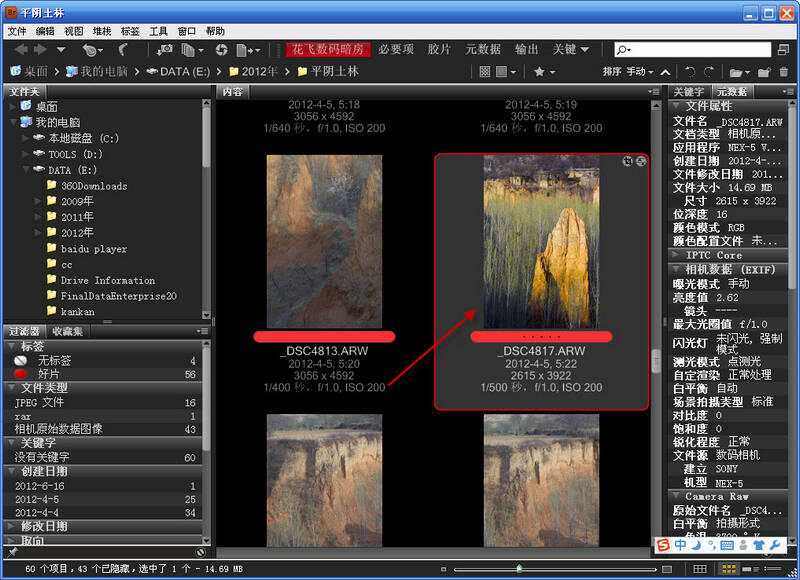Click larger thumbnail size icon
The width and height of the screenshot is (800, 580).
(x=667, y=569)
